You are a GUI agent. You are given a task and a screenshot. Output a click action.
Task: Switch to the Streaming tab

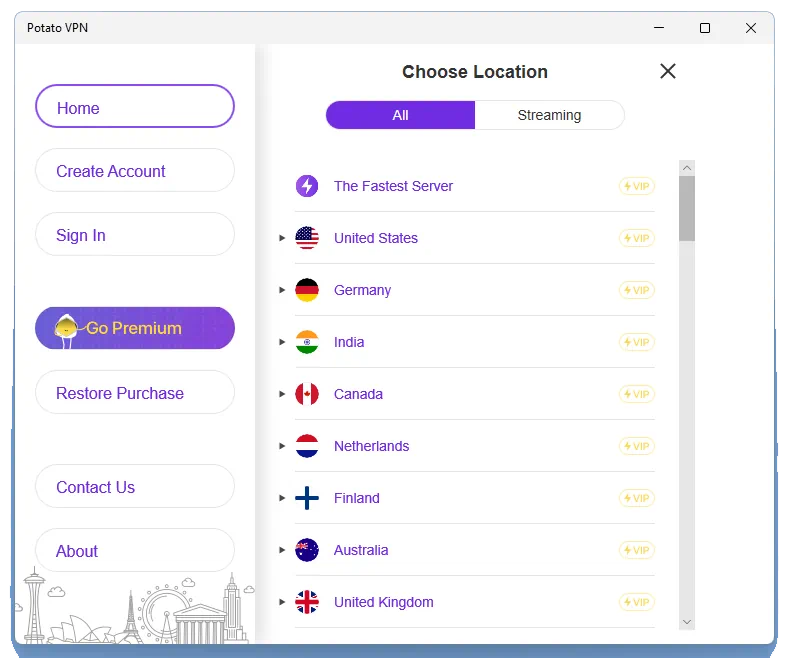(x=549, y=115)
